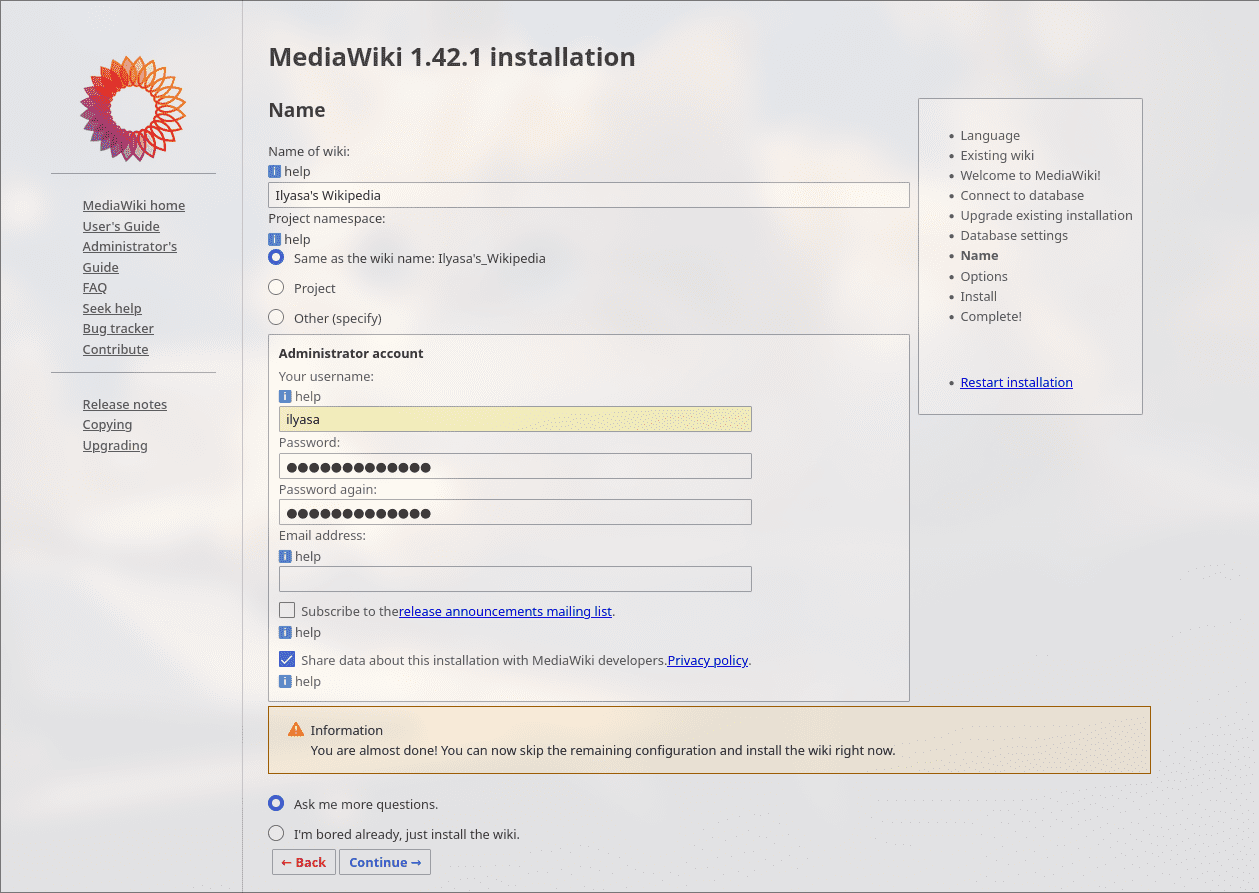The width and height of the screenshot is (1259, 893).
Task: Open the Bug tracker link
Action: pyautogui.click(x=118, y=329)
